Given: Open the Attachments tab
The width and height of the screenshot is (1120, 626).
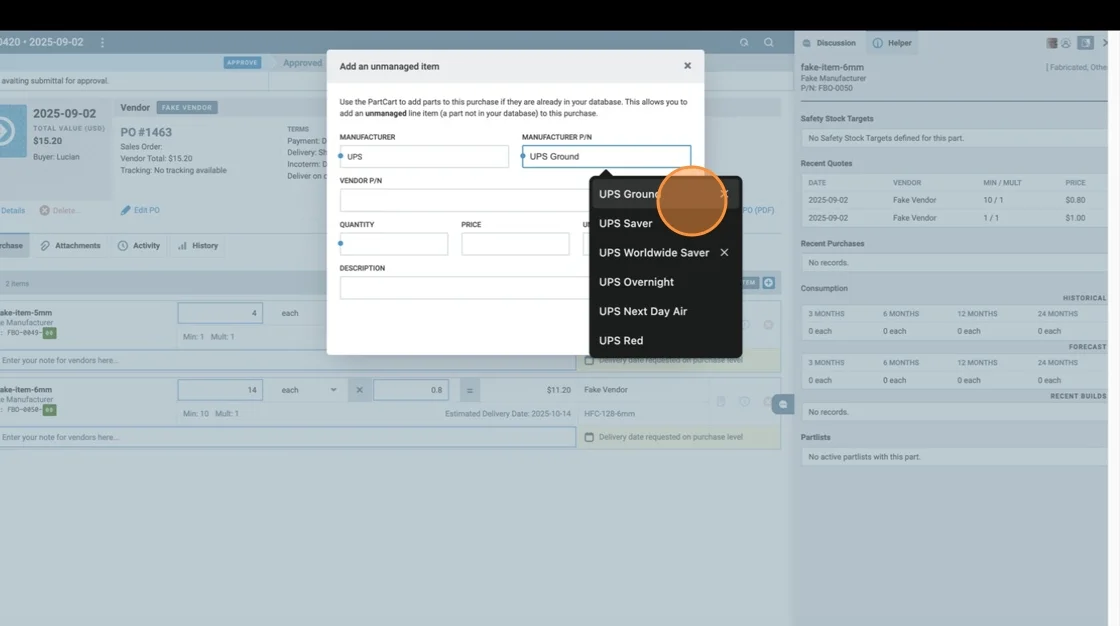Looking at the screenshot, I should (x=70, y=246).
